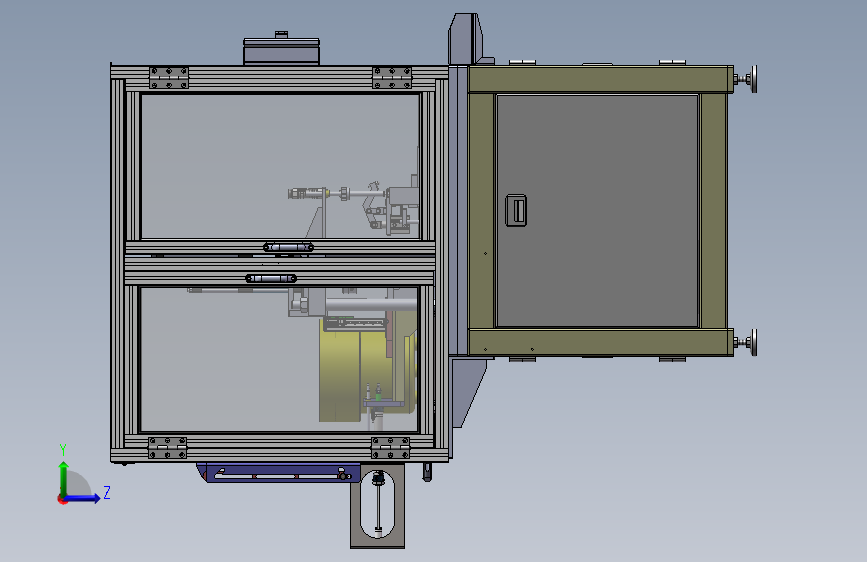This screenshot has height=562, width=867.
Task: Select the shaft assembly visible in the upper window
Action: 337,194
